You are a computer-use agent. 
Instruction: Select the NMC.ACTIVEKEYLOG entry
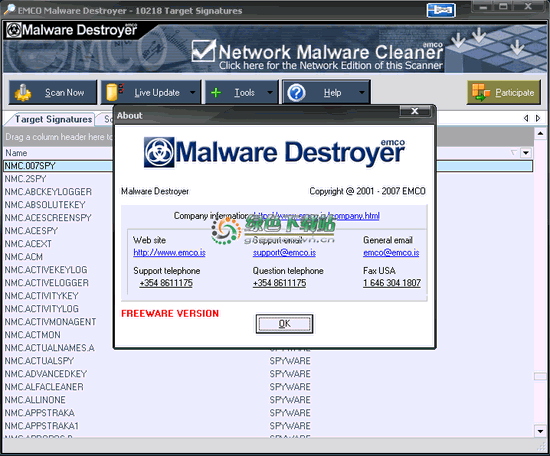coord(46,270)
